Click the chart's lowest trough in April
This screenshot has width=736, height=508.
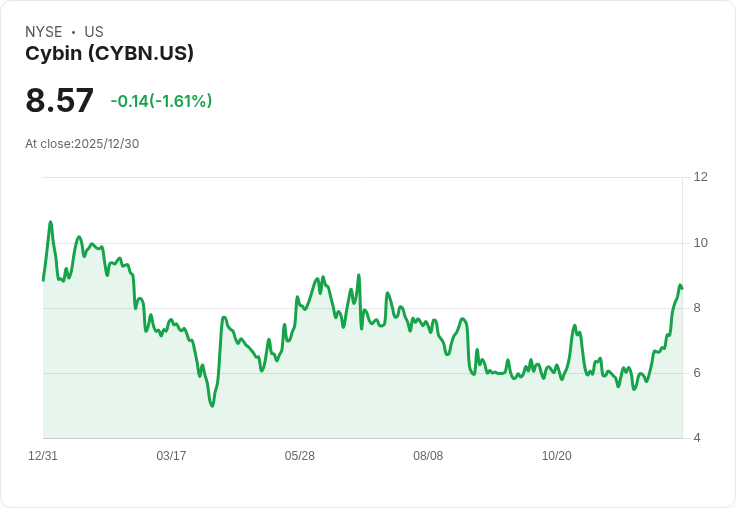click(x=212, y=406)
